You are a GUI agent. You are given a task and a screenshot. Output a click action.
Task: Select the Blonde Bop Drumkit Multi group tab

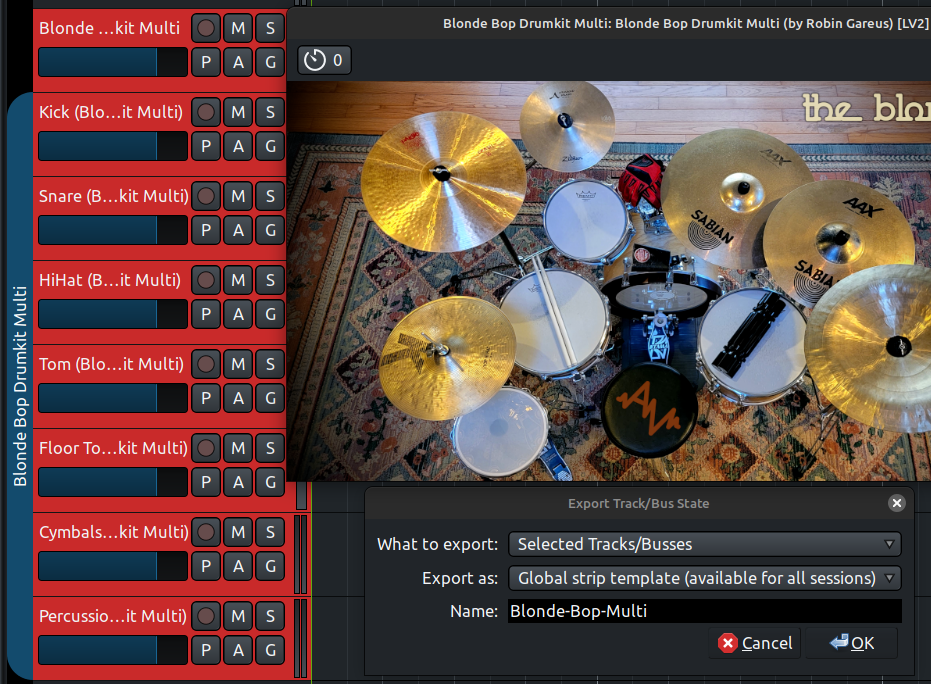click(x=20, y=386)
